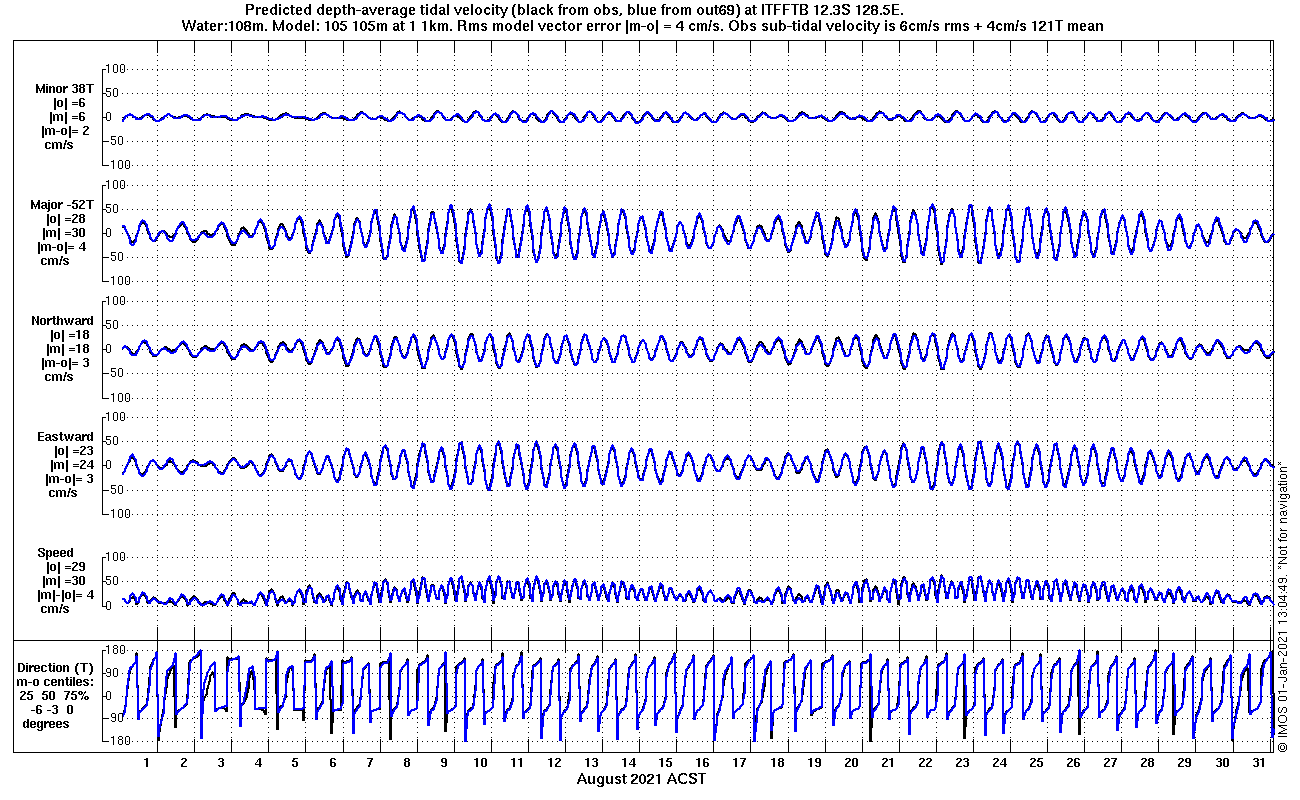The height and width of the screenshot is (800, 1300).
Task: Click the '-6 -3 0' centile values
Action: (x=52, y=709)
